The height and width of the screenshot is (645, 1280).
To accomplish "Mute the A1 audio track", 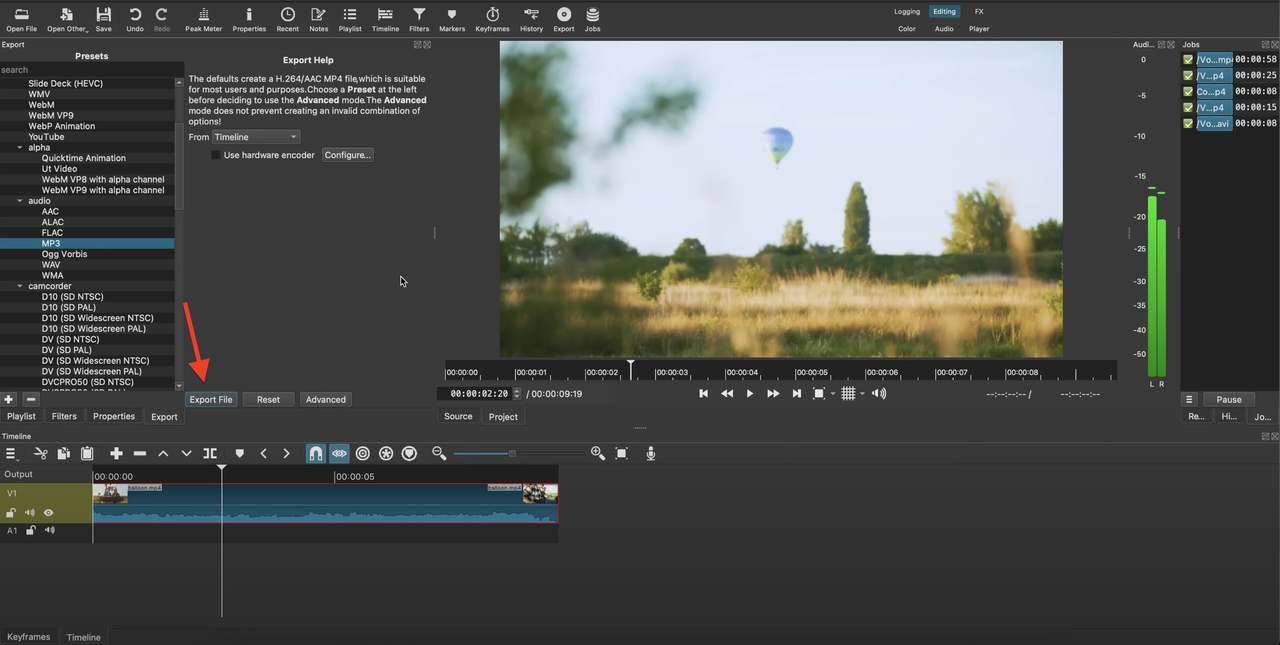I will [x=49, y=530].
